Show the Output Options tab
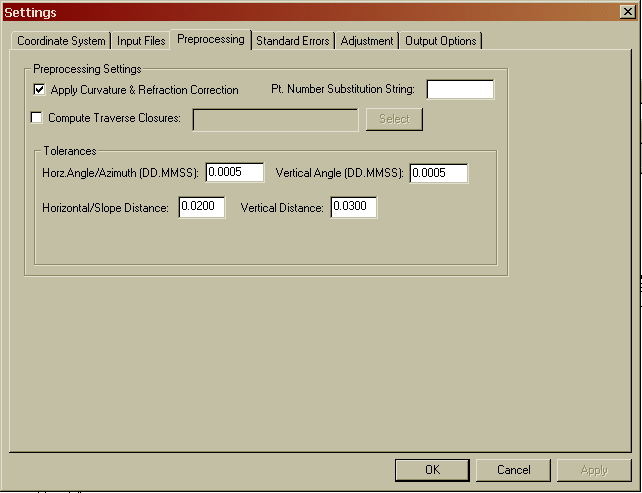 click(441, 41)
